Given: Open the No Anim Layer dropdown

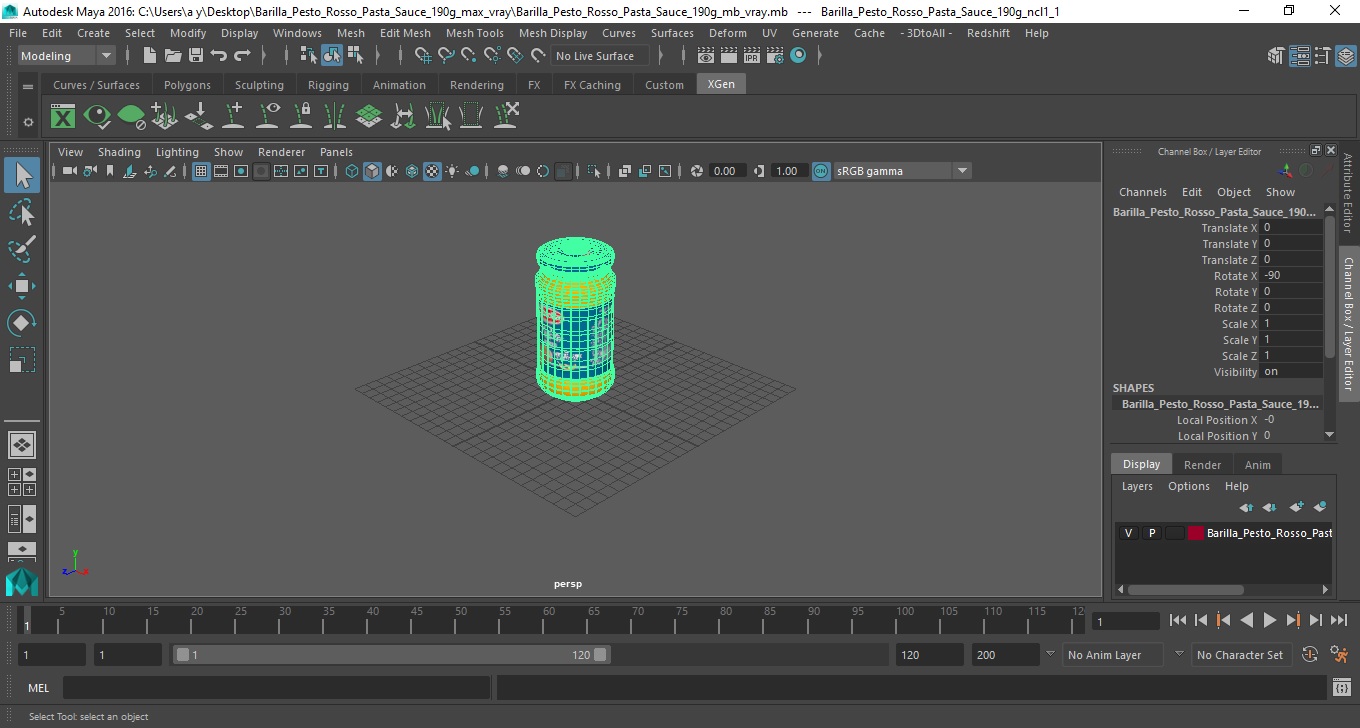Looking at the screenshot, I should coord(1114,655).
